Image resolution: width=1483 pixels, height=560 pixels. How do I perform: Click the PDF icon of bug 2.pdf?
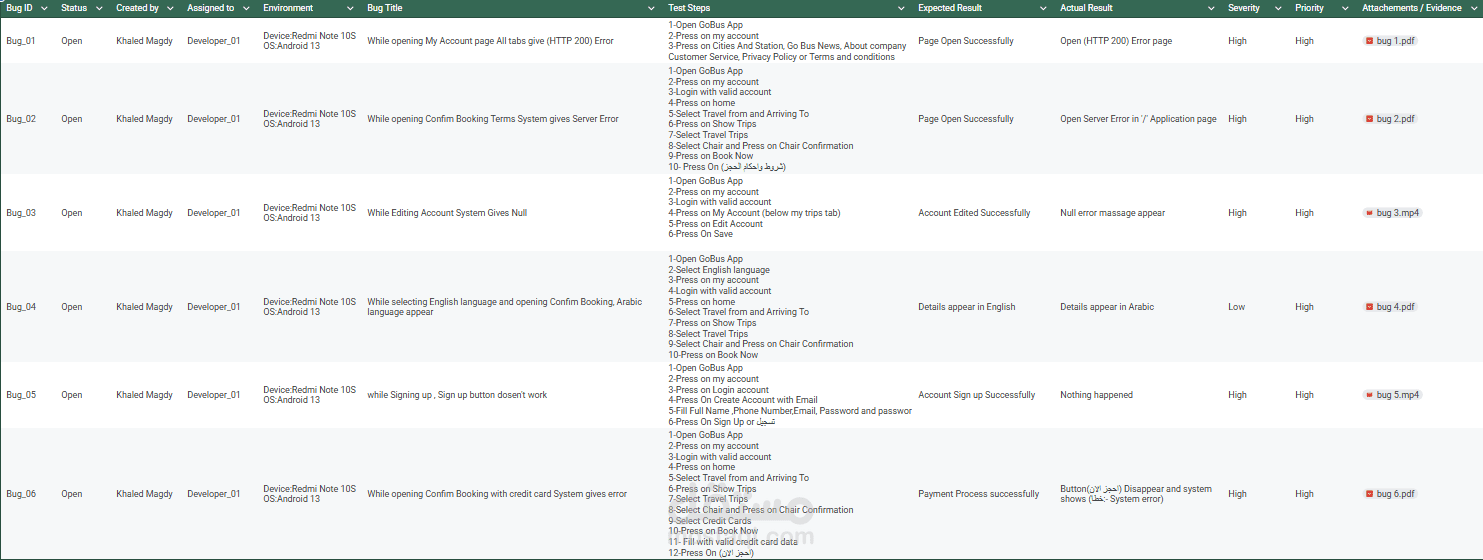(1369, 119)
